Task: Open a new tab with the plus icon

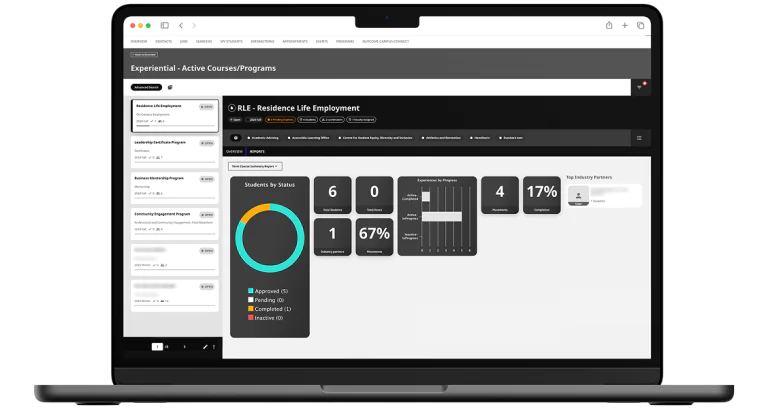Action: (624, 25)
